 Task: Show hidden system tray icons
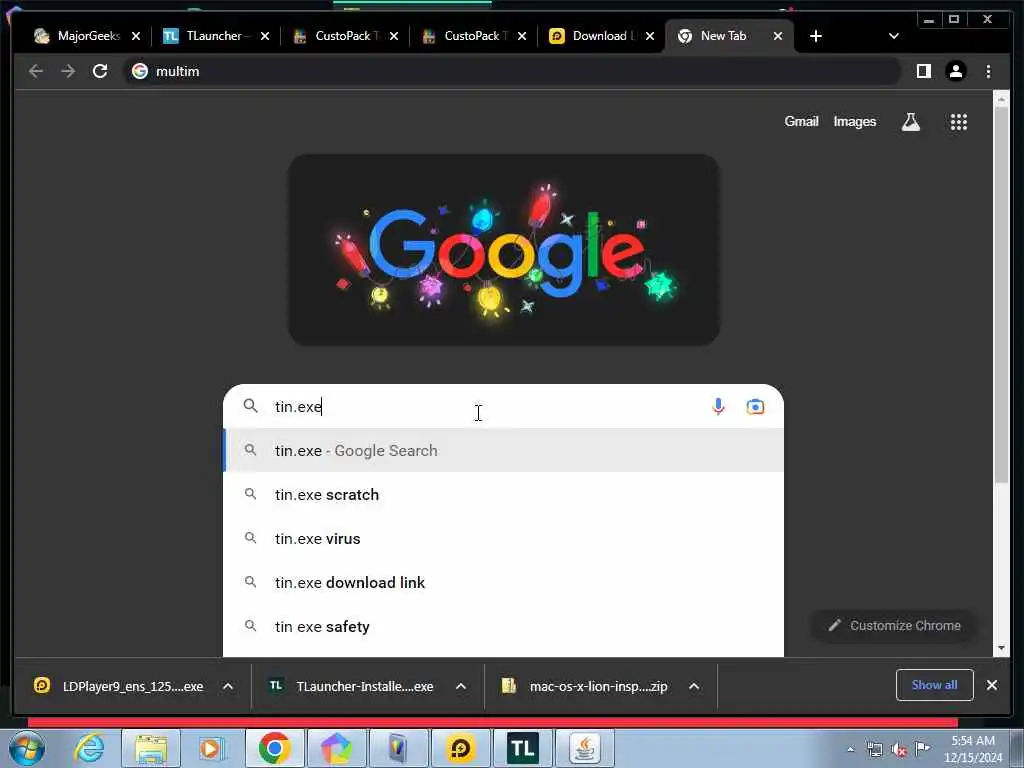click(850, 750)
